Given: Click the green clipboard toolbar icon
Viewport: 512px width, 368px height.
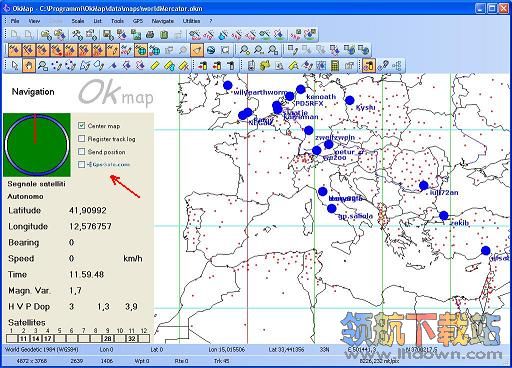Looking at the screenshot, I should click(x=164, y=35).
